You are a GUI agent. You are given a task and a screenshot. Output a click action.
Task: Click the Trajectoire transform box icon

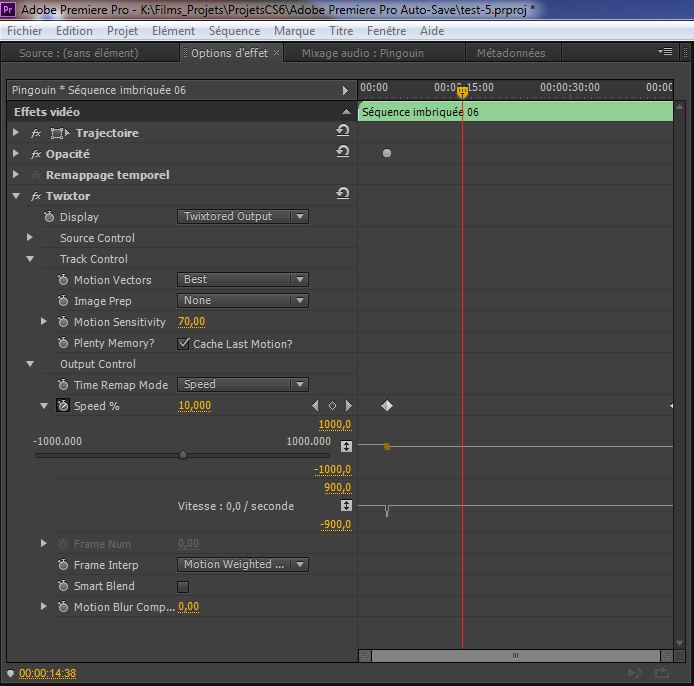pos(60,133)
